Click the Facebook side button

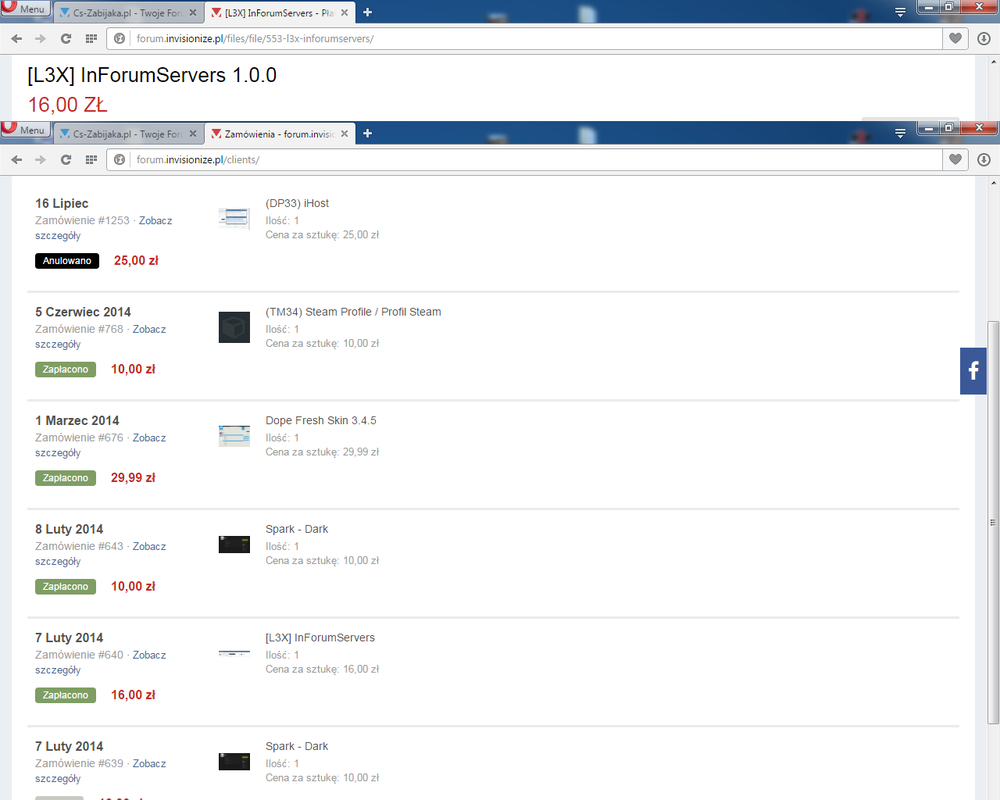tap(973, 371)
